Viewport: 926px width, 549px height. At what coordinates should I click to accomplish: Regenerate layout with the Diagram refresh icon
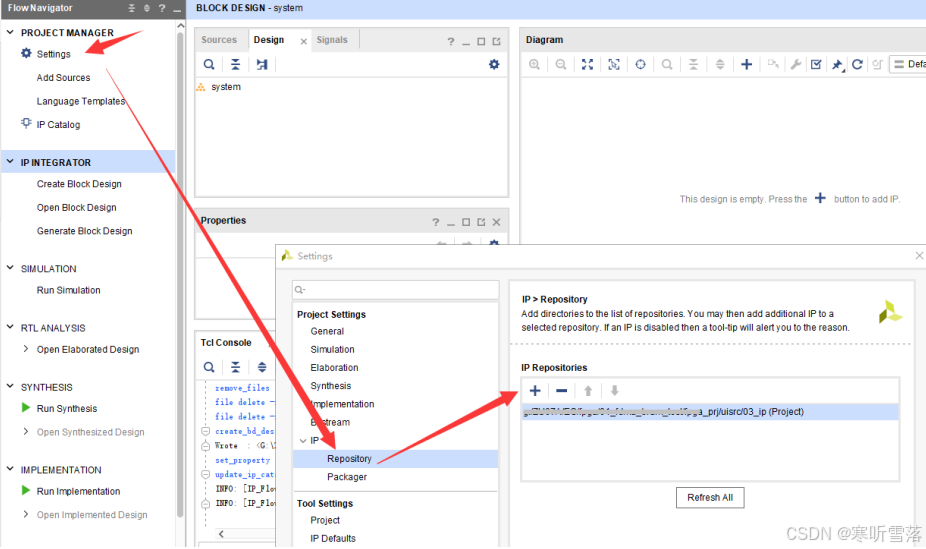tap(857, 64)
